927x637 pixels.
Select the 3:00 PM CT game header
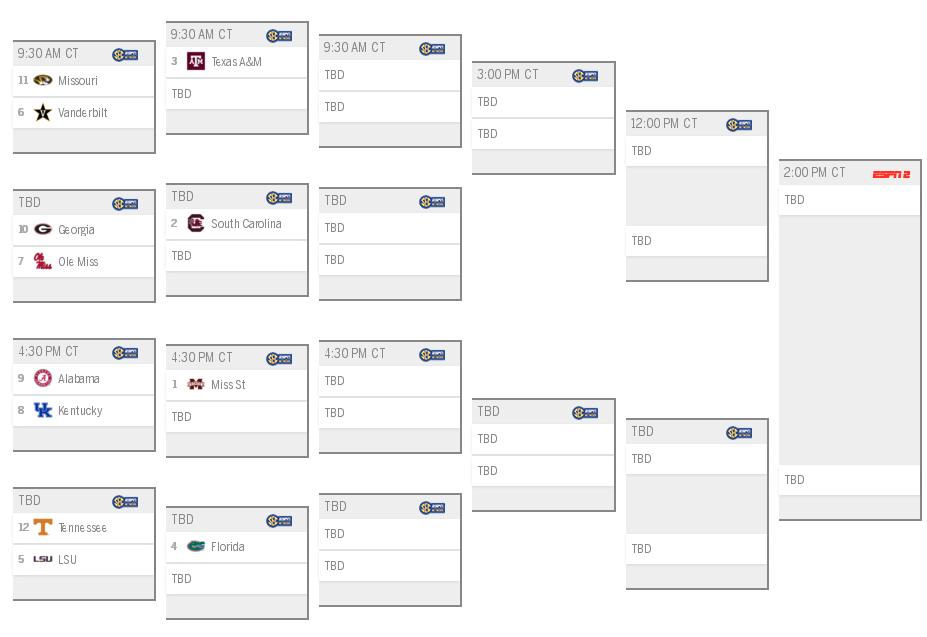543,75
